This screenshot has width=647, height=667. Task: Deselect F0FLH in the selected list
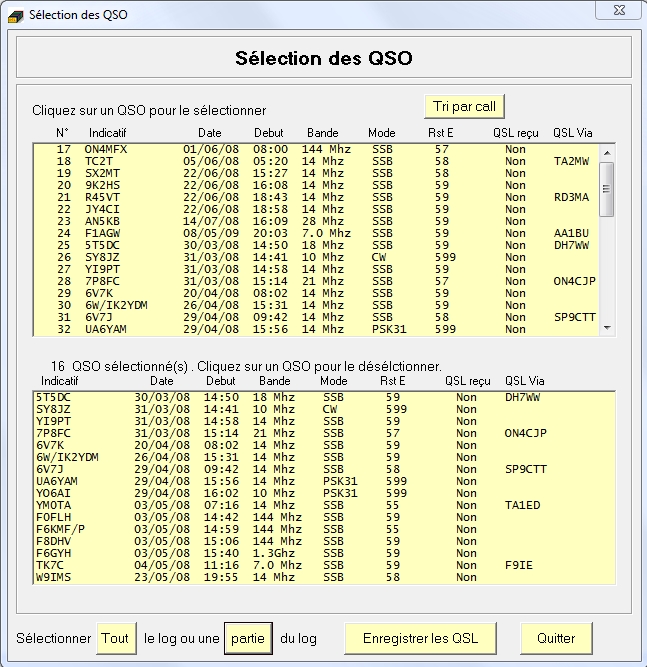324,517
